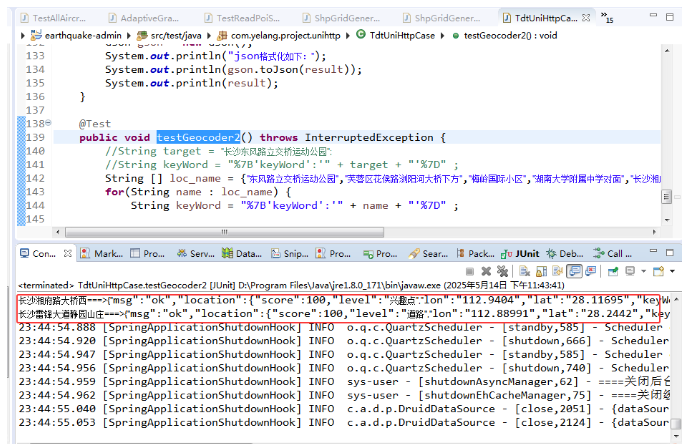
Task: Expand breadcrumb arrow after src/test/java
Action: 209,36
